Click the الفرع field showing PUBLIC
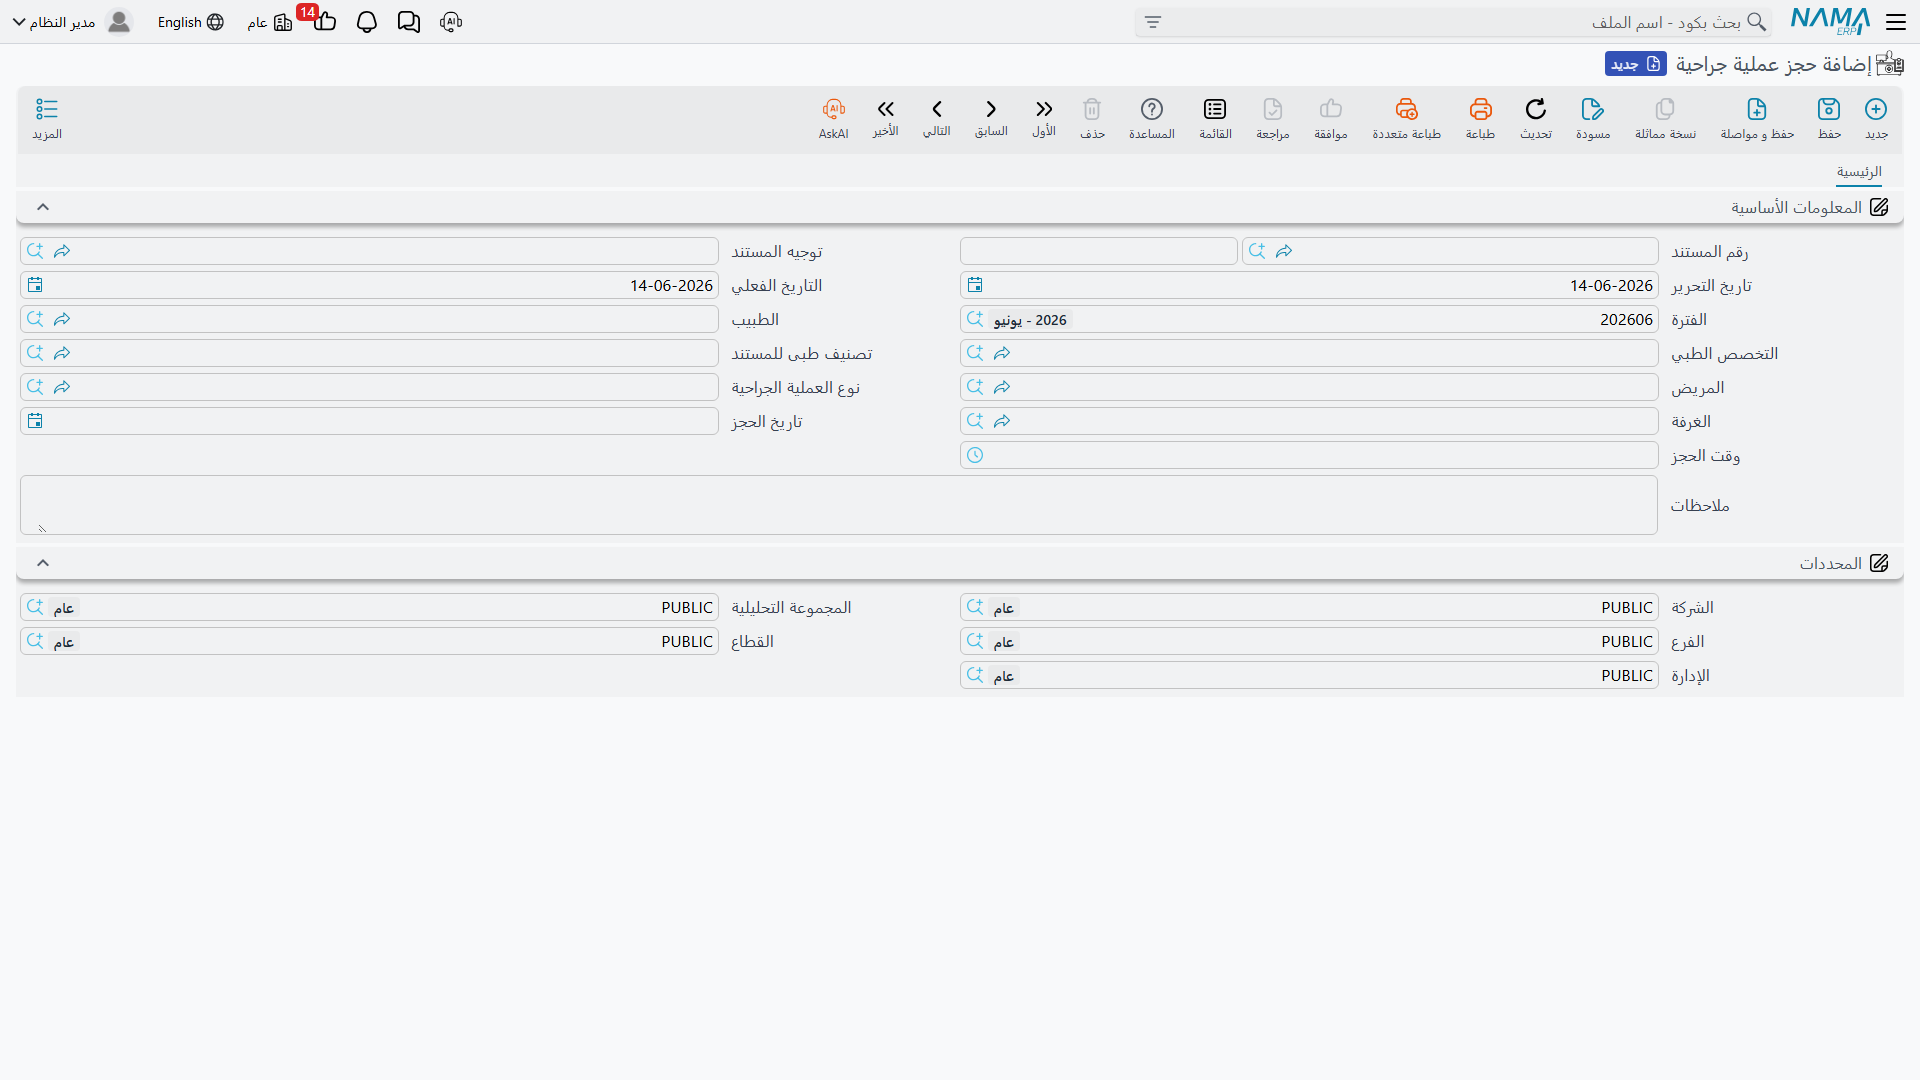Viewport: 1920px width, 1080px height. click(1309, 641)
